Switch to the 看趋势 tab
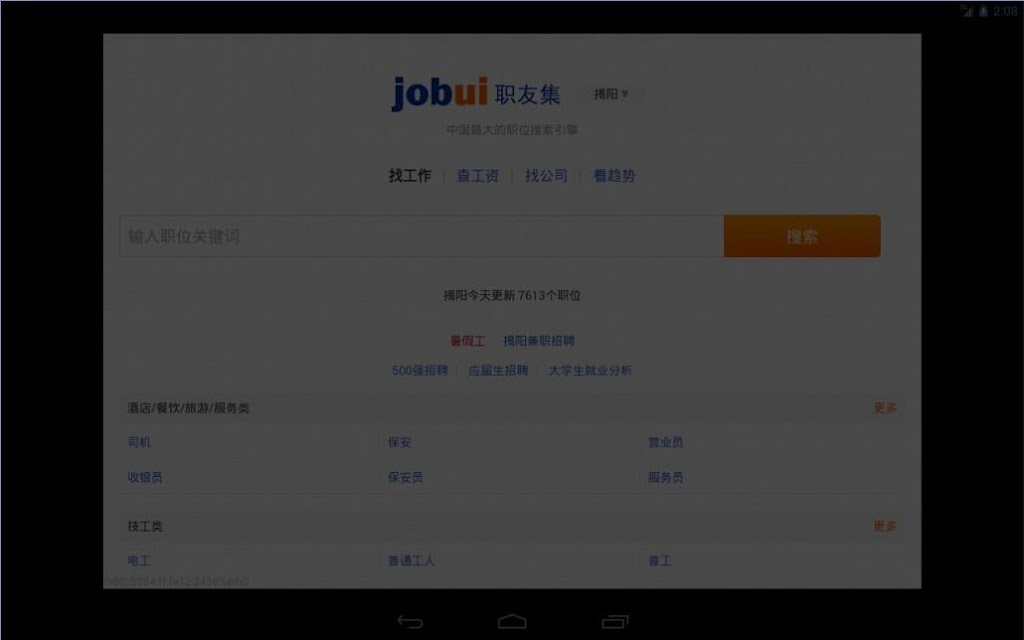Image resolution: width=1024 pixels, height=640 pixels. pos(614,175)
